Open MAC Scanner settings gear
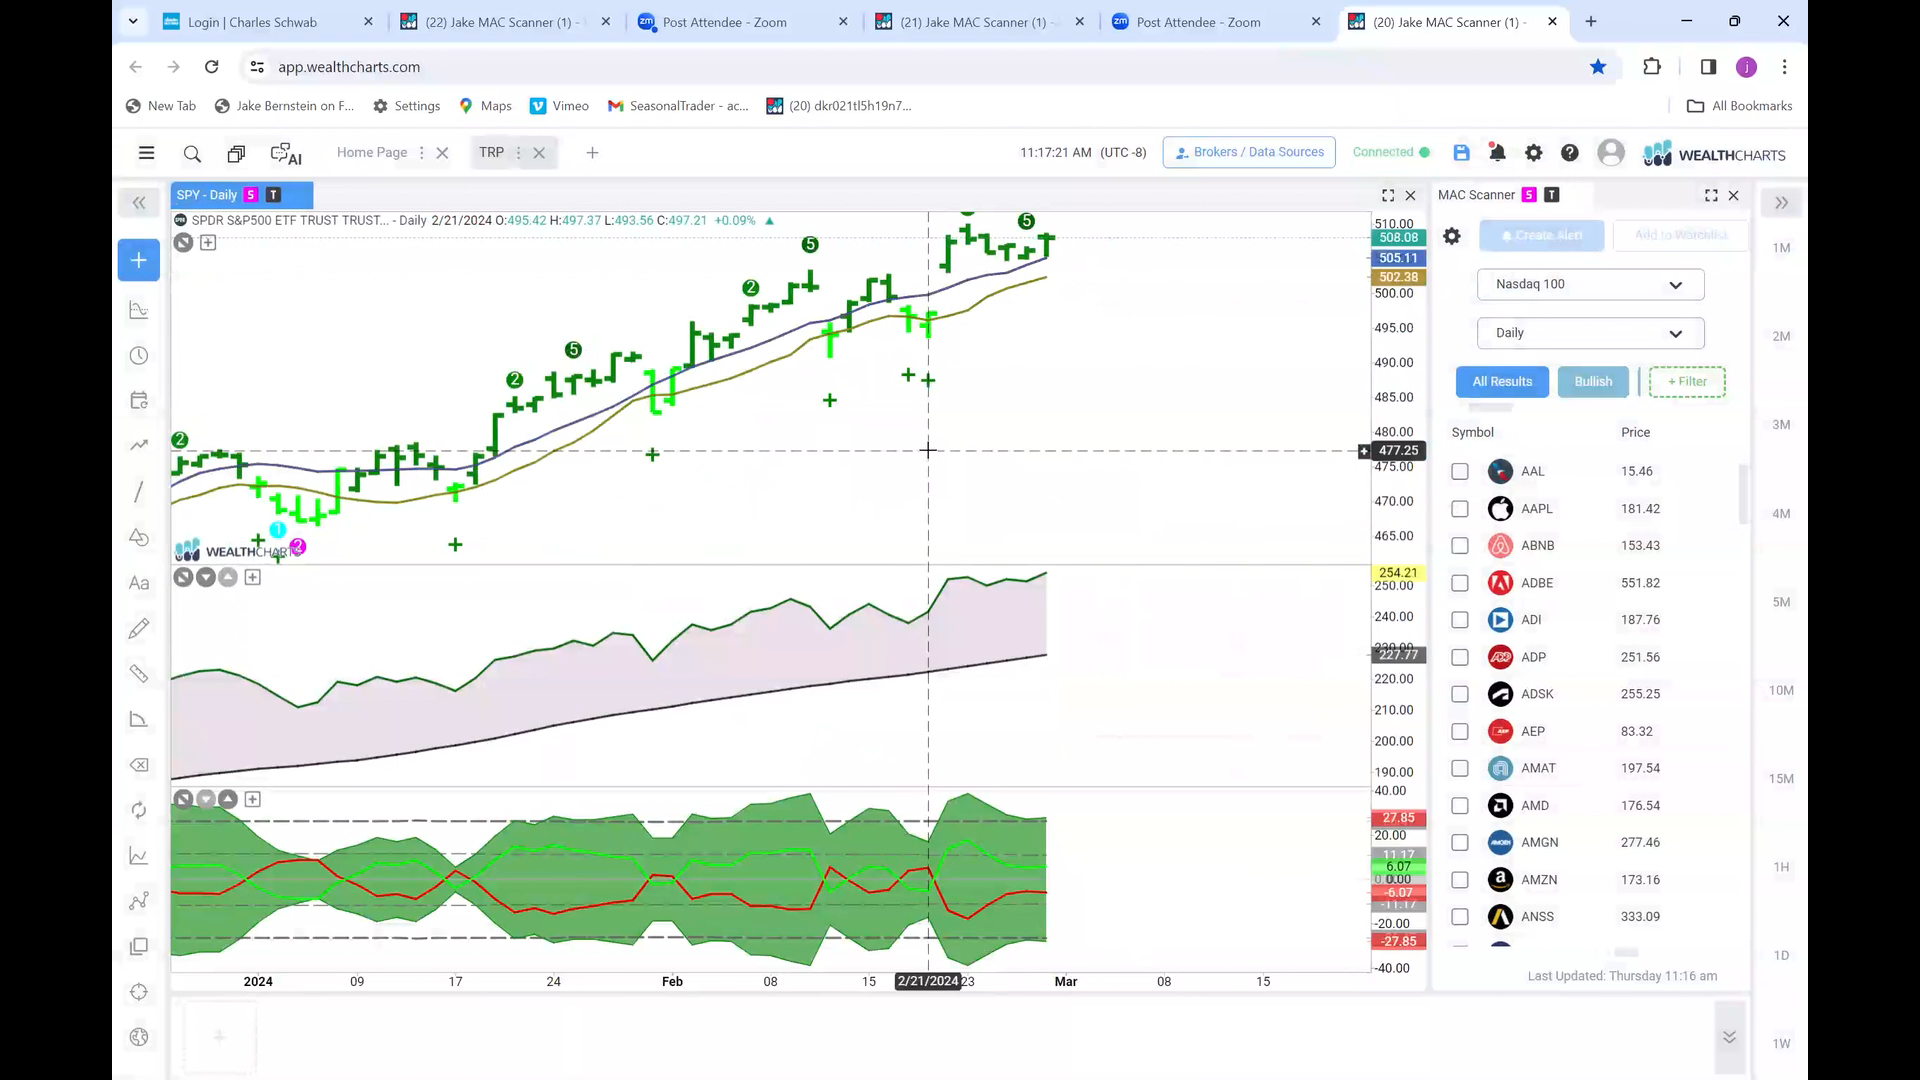 point(1452,236)
